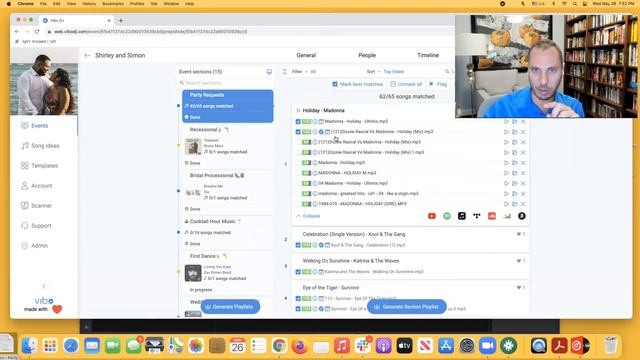The width and height of the screenshot is (640, 360).
Task: Play the MADONNA - HOLIDAY M.mp3 match
Action: (506, 173)
